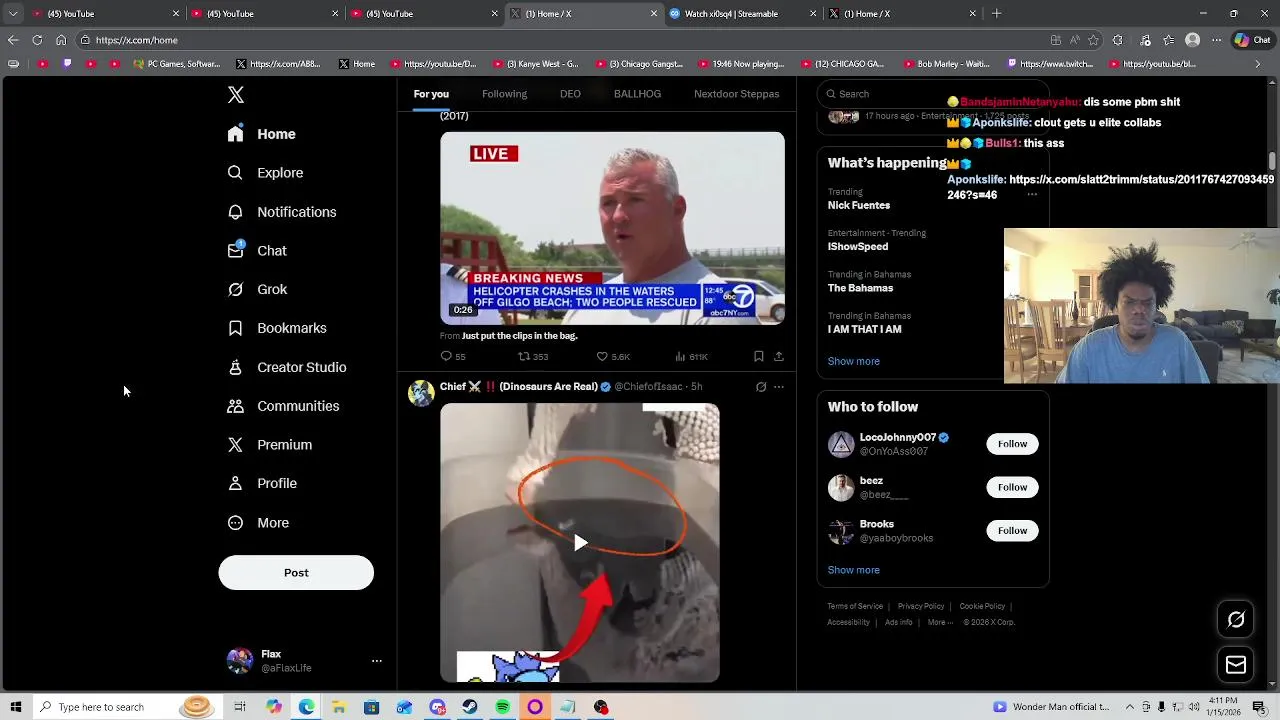This screenshot has width=1280, height=720.
Task: Open floating Grok button at bottom right
Action: (x=1236, y=620)
